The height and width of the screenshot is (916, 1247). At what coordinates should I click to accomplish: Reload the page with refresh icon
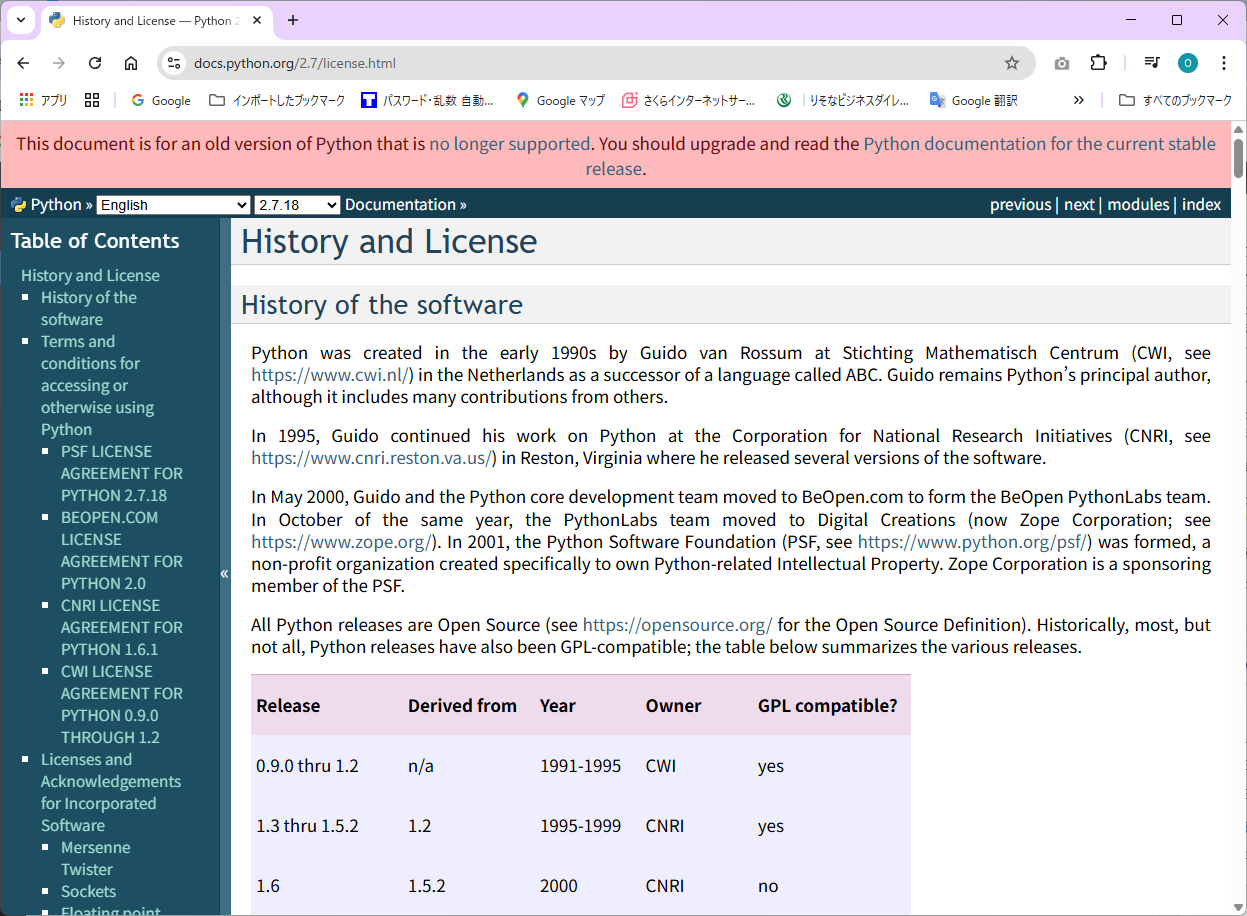(x=95, y=63)
